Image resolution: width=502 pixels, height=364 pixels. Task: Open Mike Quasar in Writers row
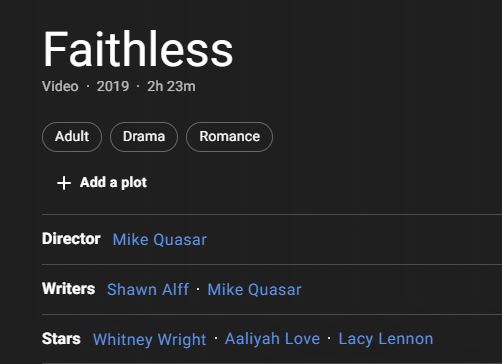click(x=254, y=289)
